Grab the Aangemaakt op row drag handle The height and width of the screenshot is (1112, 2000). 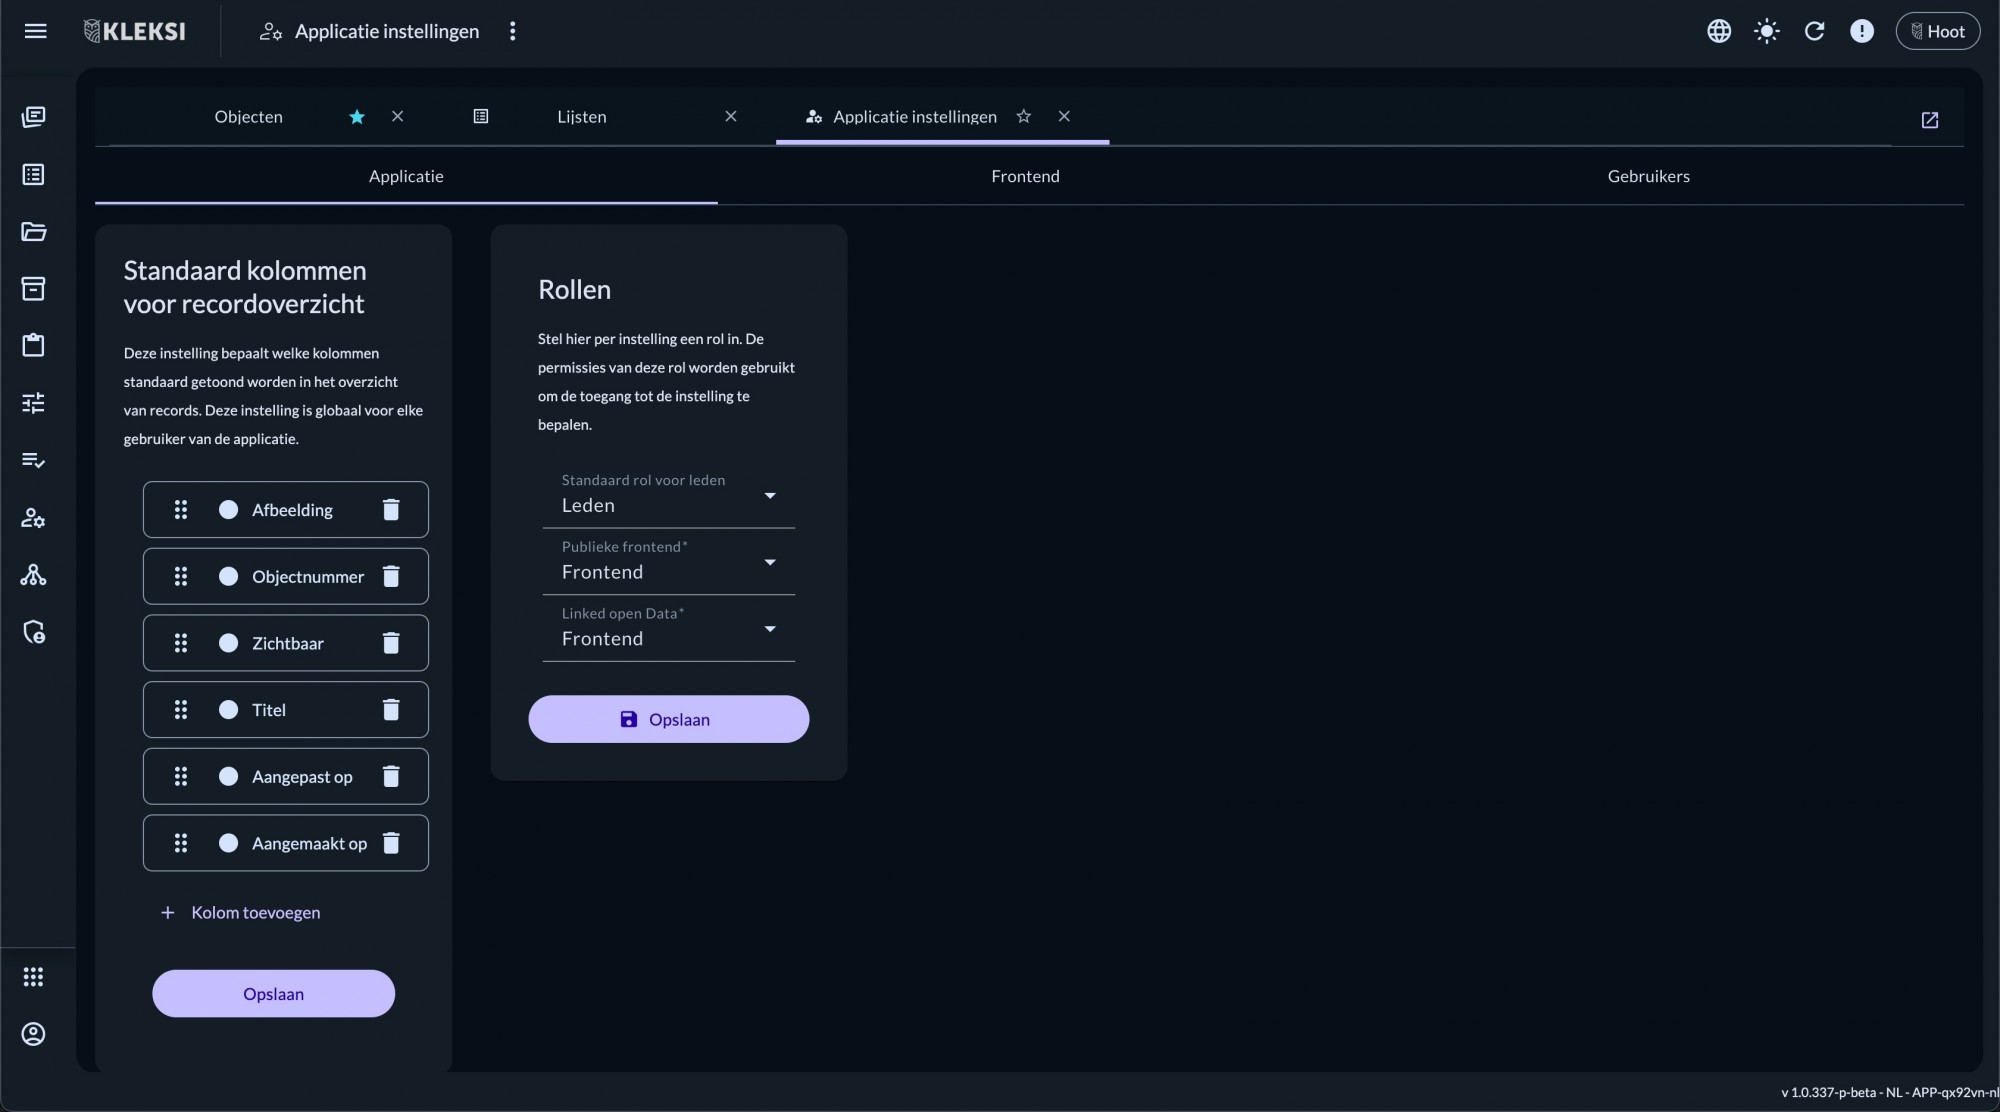coord(181,843)
